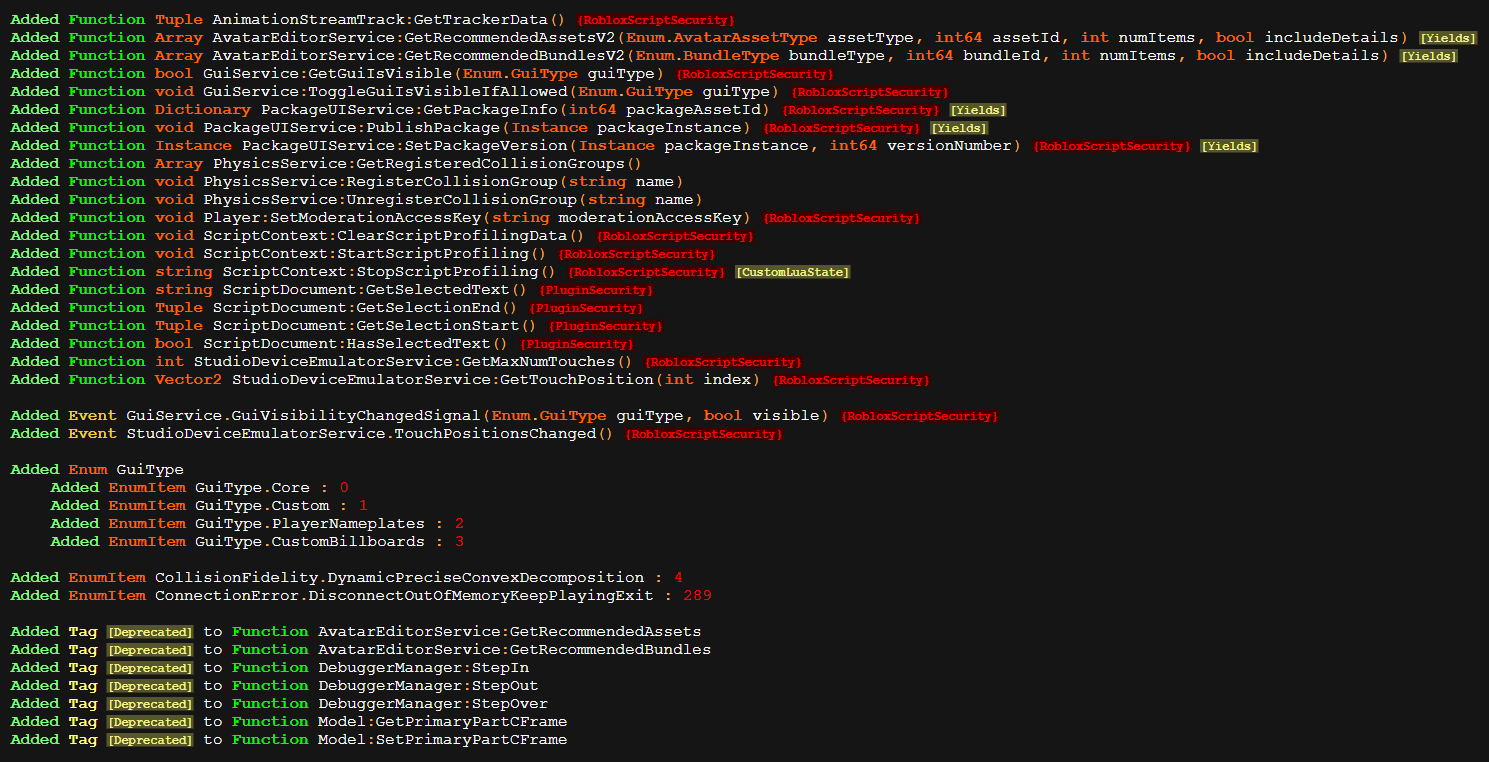
Task: Click ScriptDocument:GetSelectionEnd text
Action: [x=356, y=307]
